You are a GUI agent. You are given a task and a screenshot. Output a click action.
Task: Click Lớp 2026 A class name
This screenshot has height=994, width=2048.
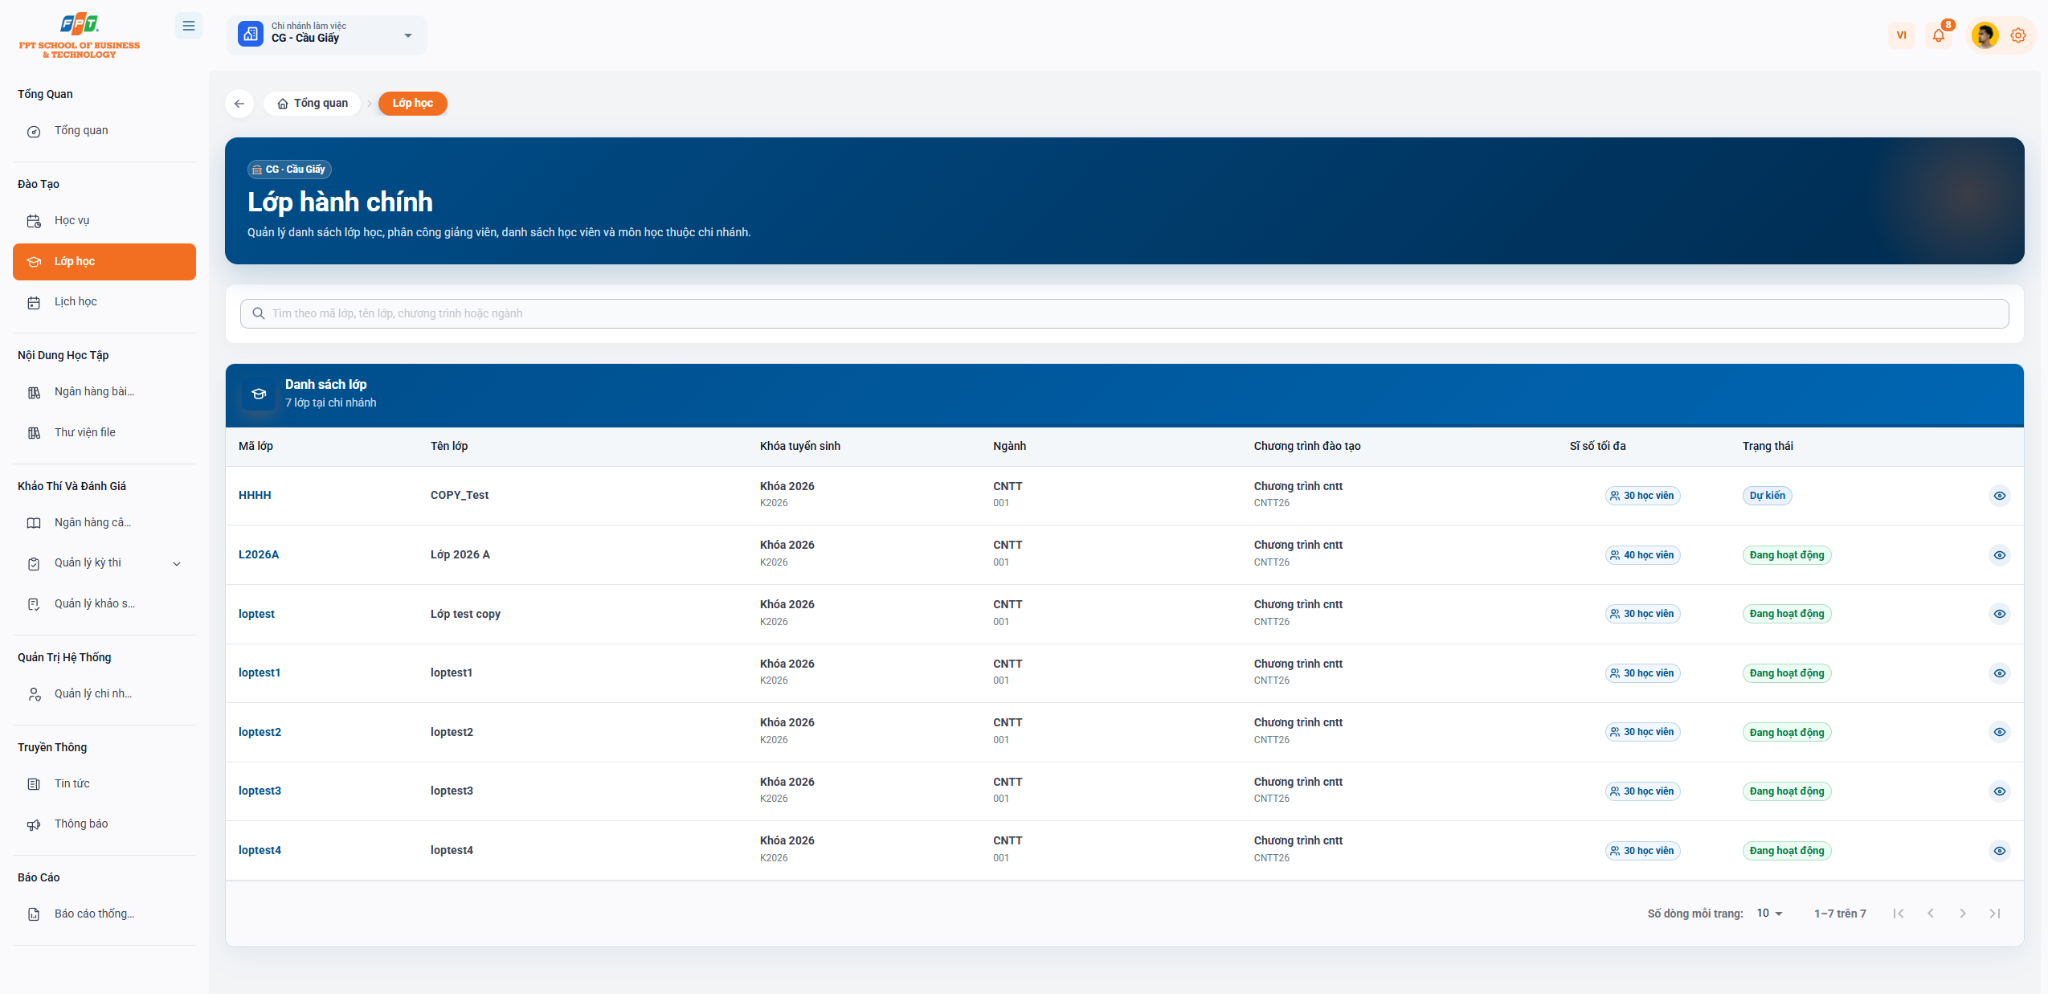coord(460,555)
